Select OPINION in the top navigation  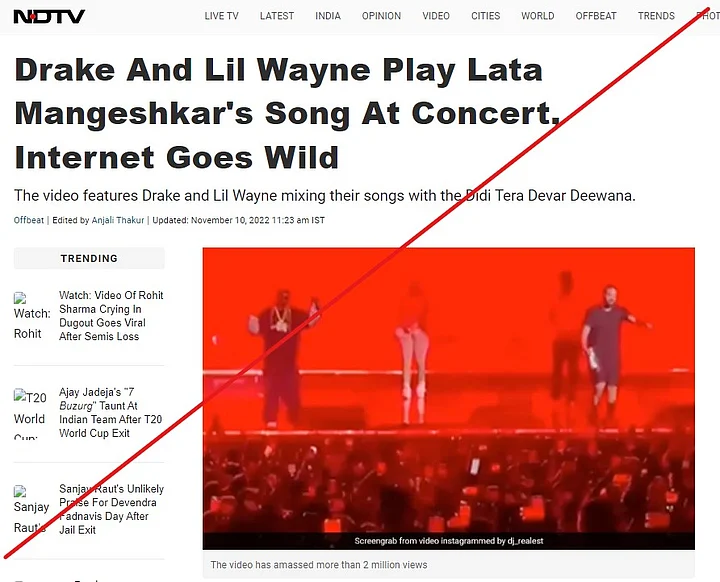point(381,16)
